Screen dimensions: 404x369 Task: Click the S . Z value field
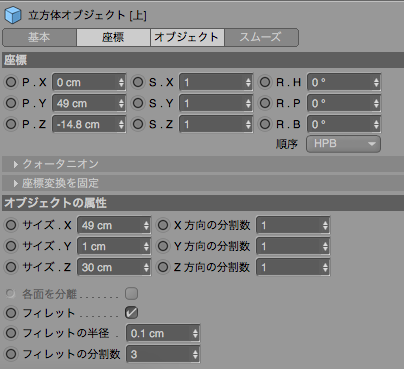[216, 124]
